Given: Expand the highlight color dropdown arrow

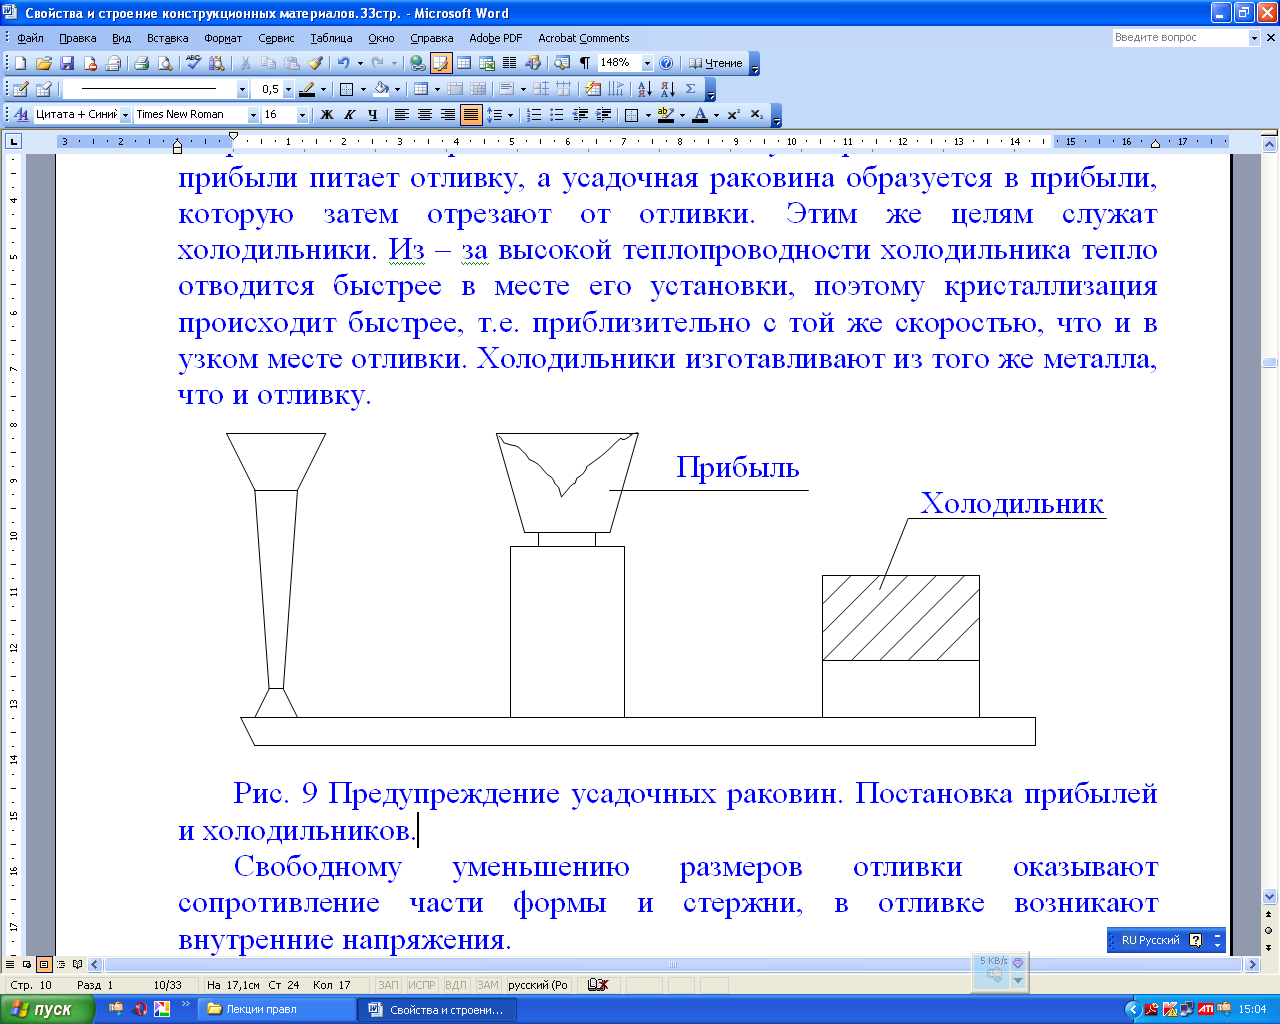Looking at the screenshot, I should click(682, 115).
